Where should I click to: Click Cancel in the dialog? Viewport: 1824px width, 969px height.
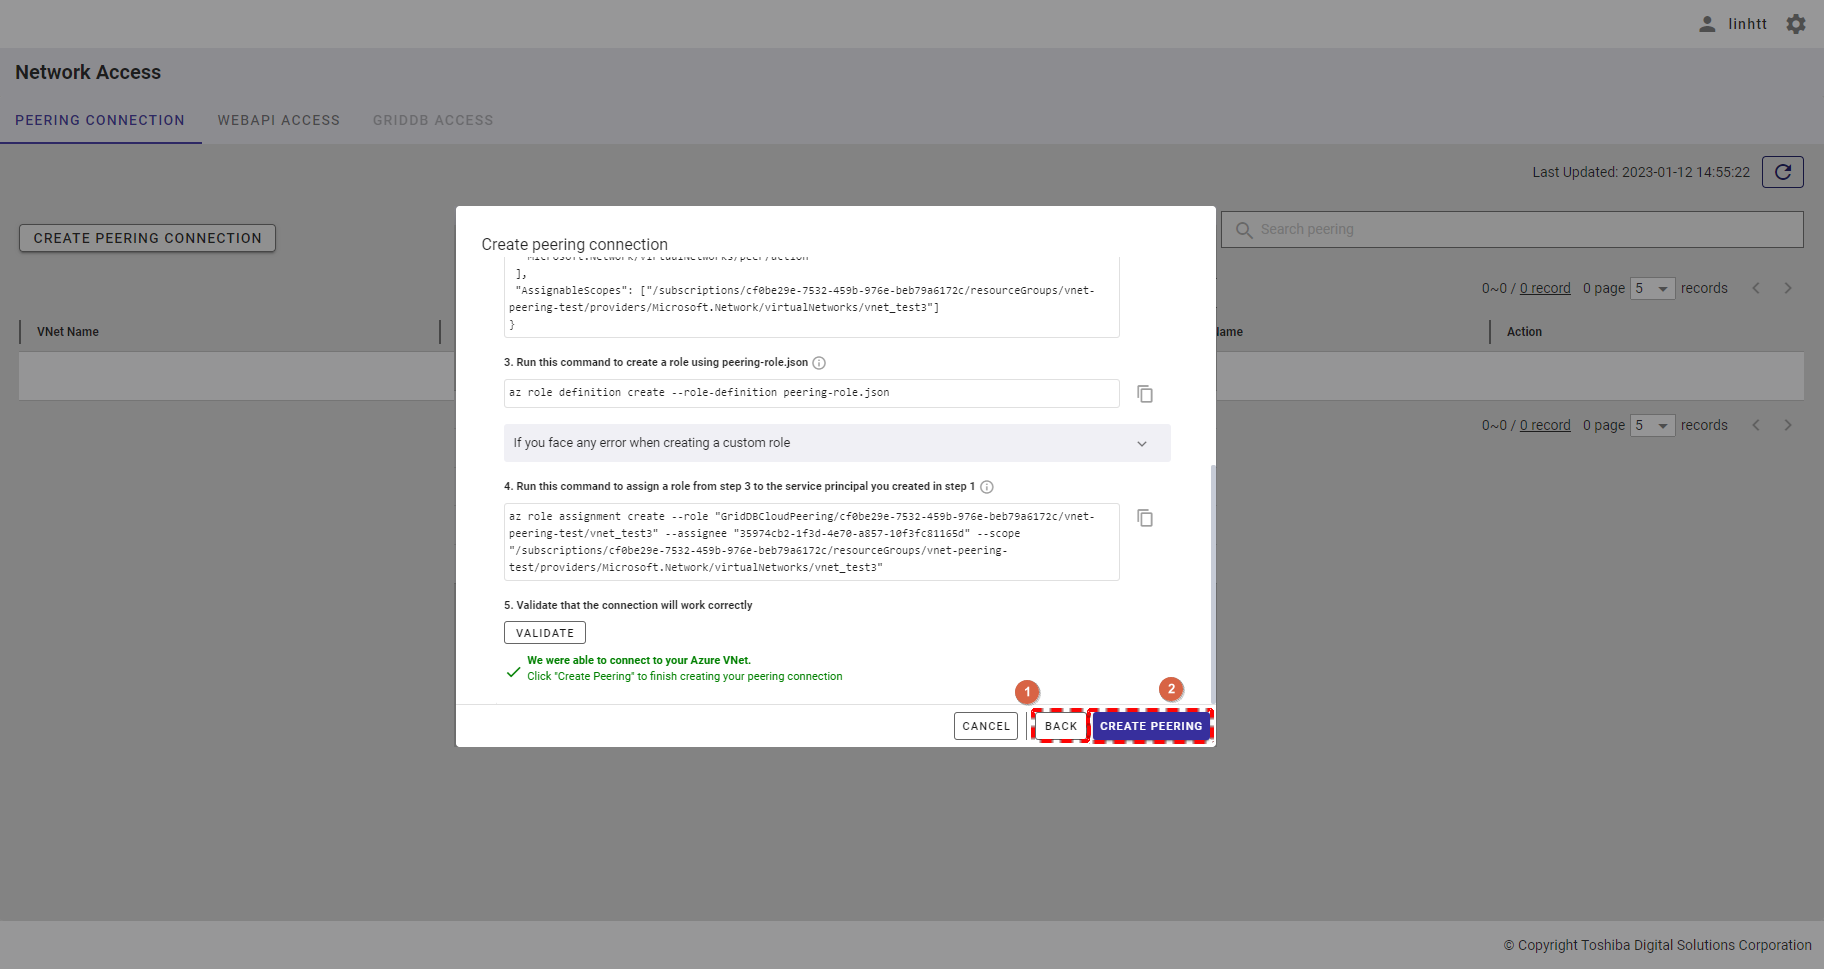click(986, 726)
